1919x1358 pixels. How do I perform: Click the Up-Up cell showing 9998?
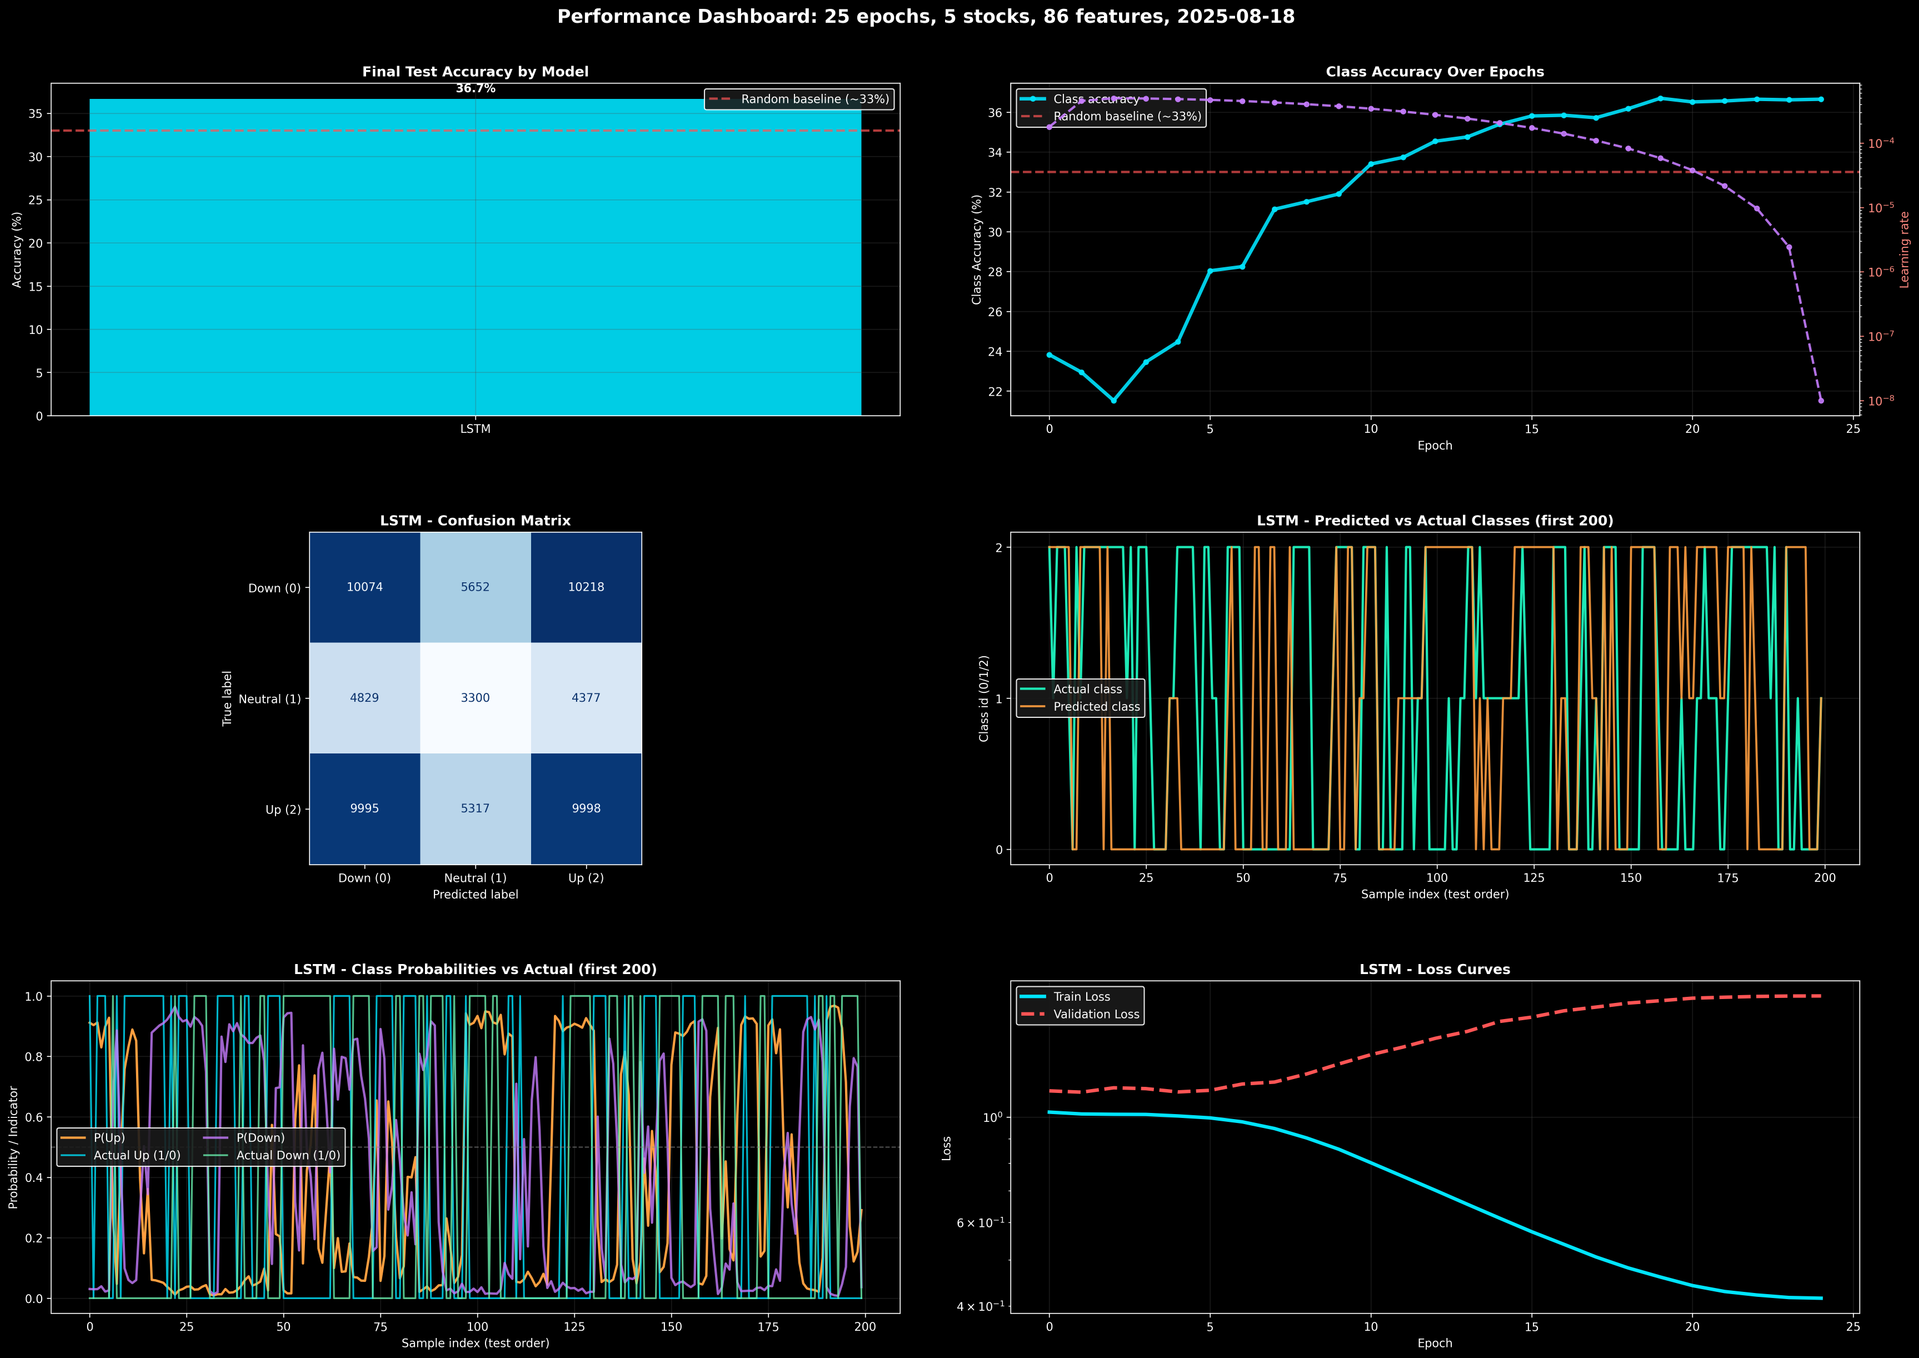(x=586, y=808)
